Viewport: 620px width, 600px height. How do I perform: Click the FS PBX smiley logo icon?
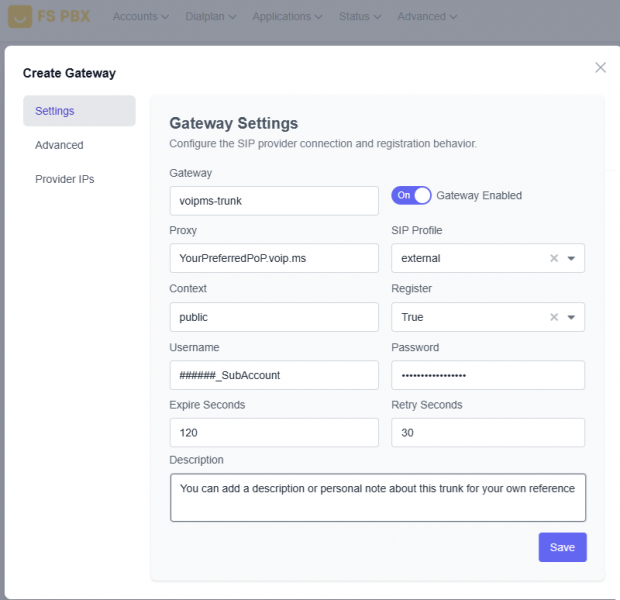(x=20, y=17)
